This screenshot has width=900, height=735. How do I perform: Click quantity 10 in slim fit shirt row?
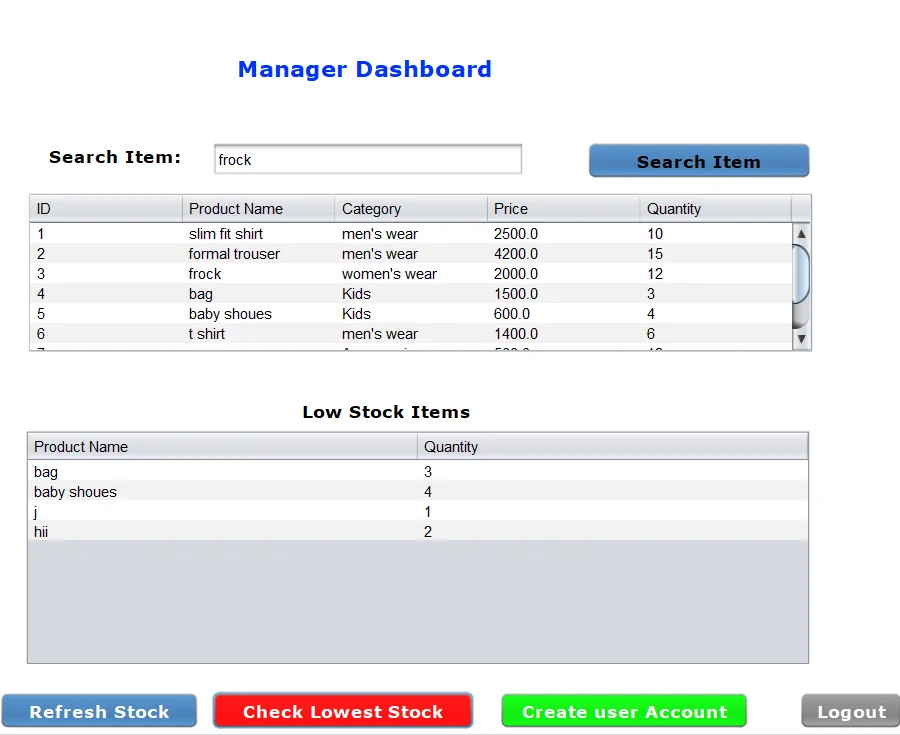(716, 234)
